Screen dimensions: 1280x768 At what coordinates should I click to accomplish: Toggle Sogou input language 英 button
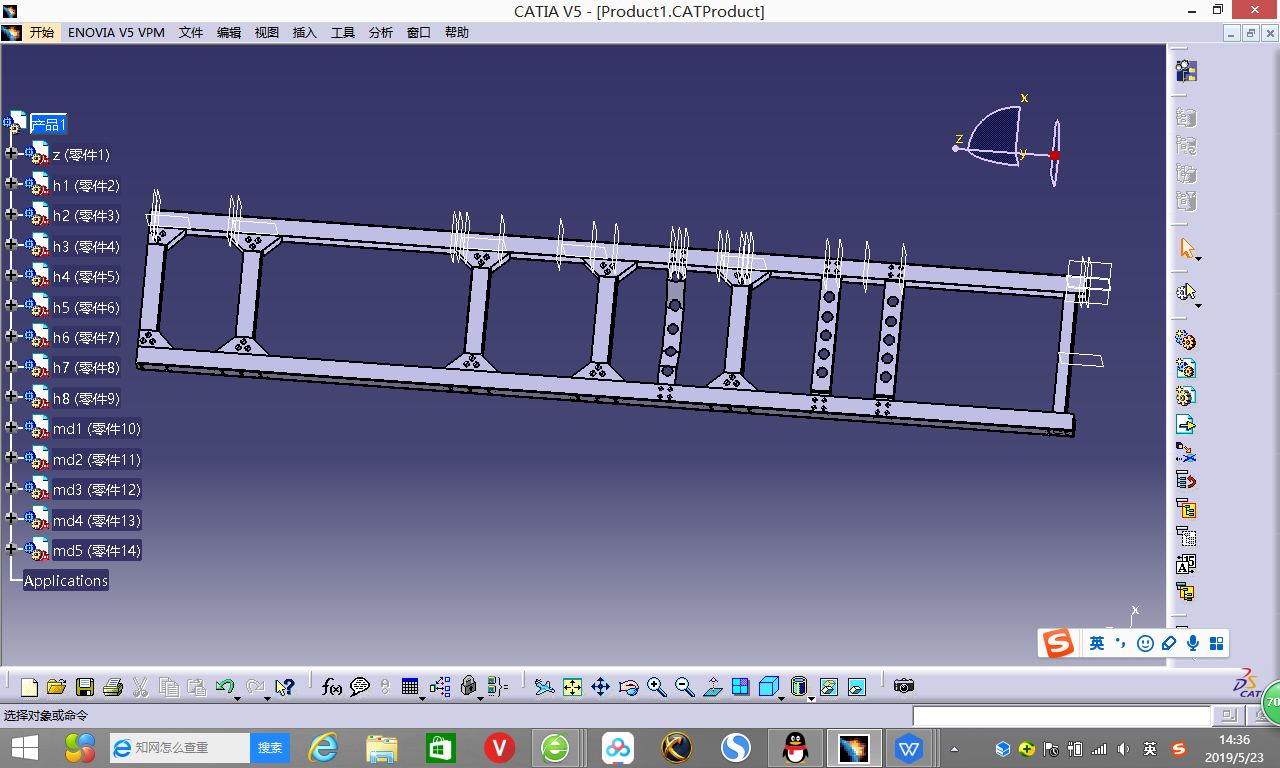(x=1097, y=643)
